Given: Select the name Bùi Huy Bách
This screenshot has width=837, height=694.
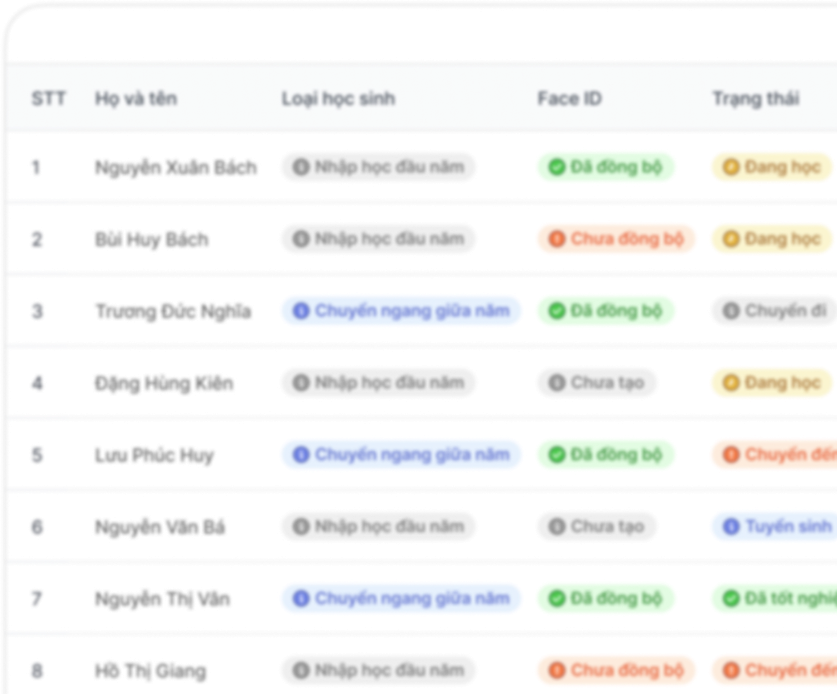Looking at the screenshot, I should click(152, 240).
